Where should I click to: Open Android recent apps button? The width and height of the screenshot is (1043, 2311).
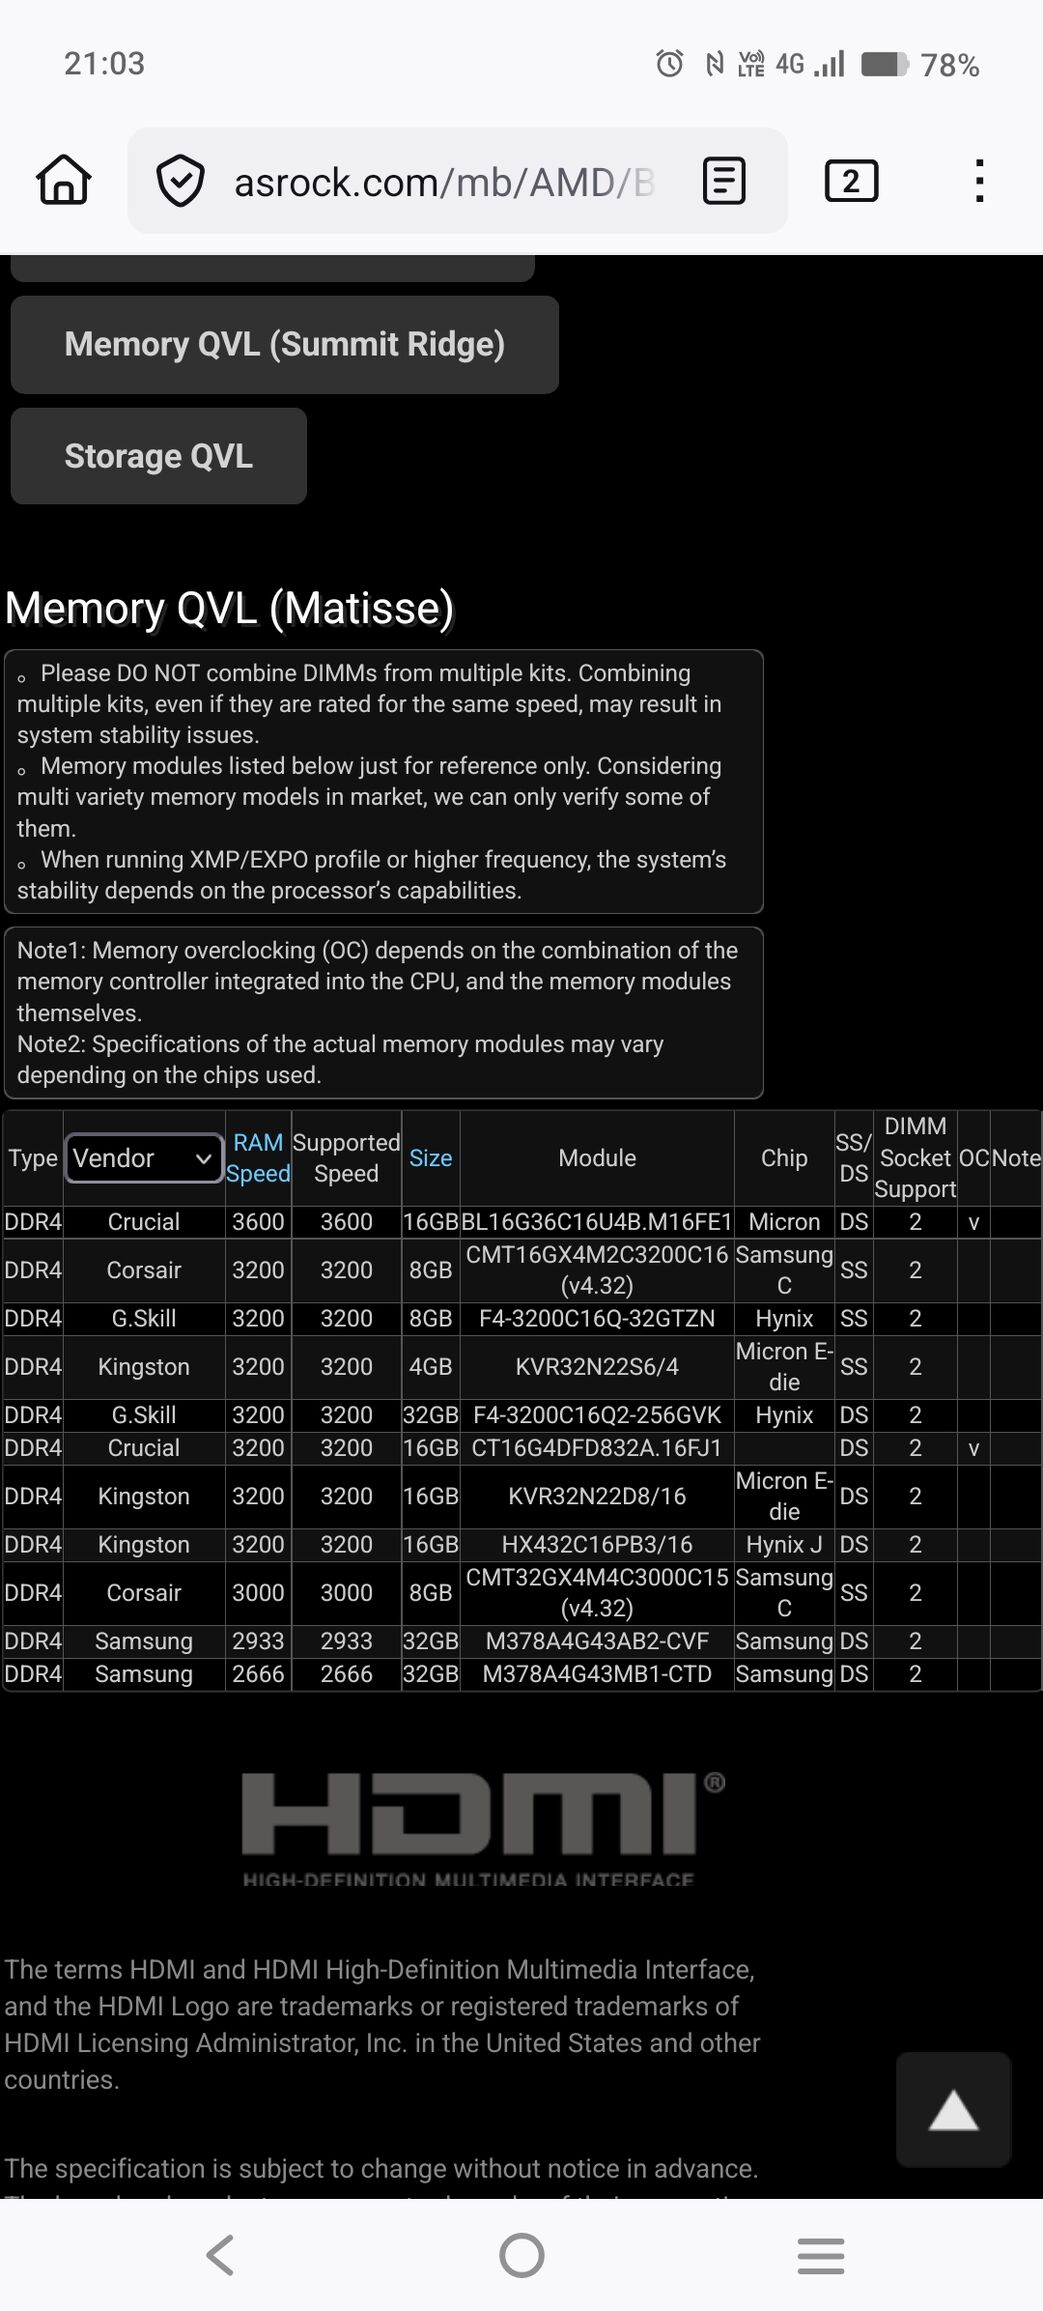[x=821, y=2255]
